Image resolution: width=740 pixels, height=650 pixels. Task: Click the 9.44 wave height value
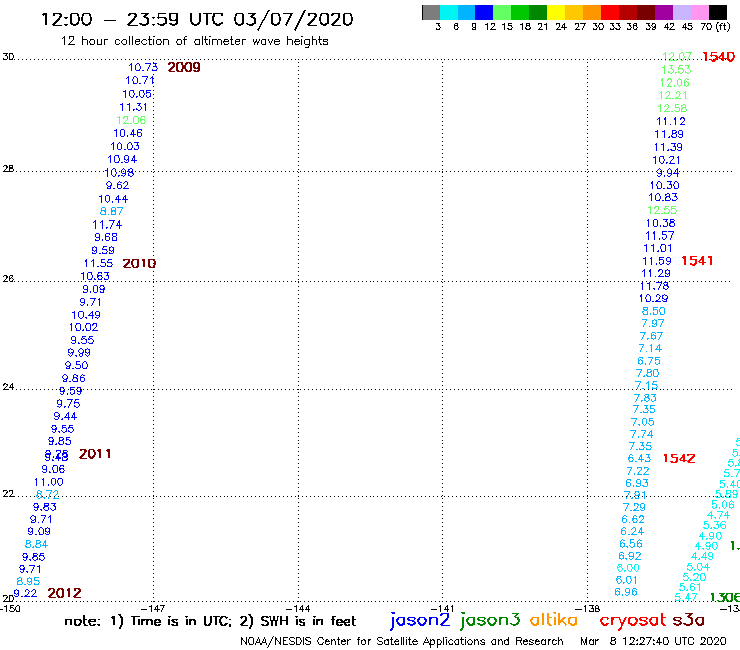65,416
